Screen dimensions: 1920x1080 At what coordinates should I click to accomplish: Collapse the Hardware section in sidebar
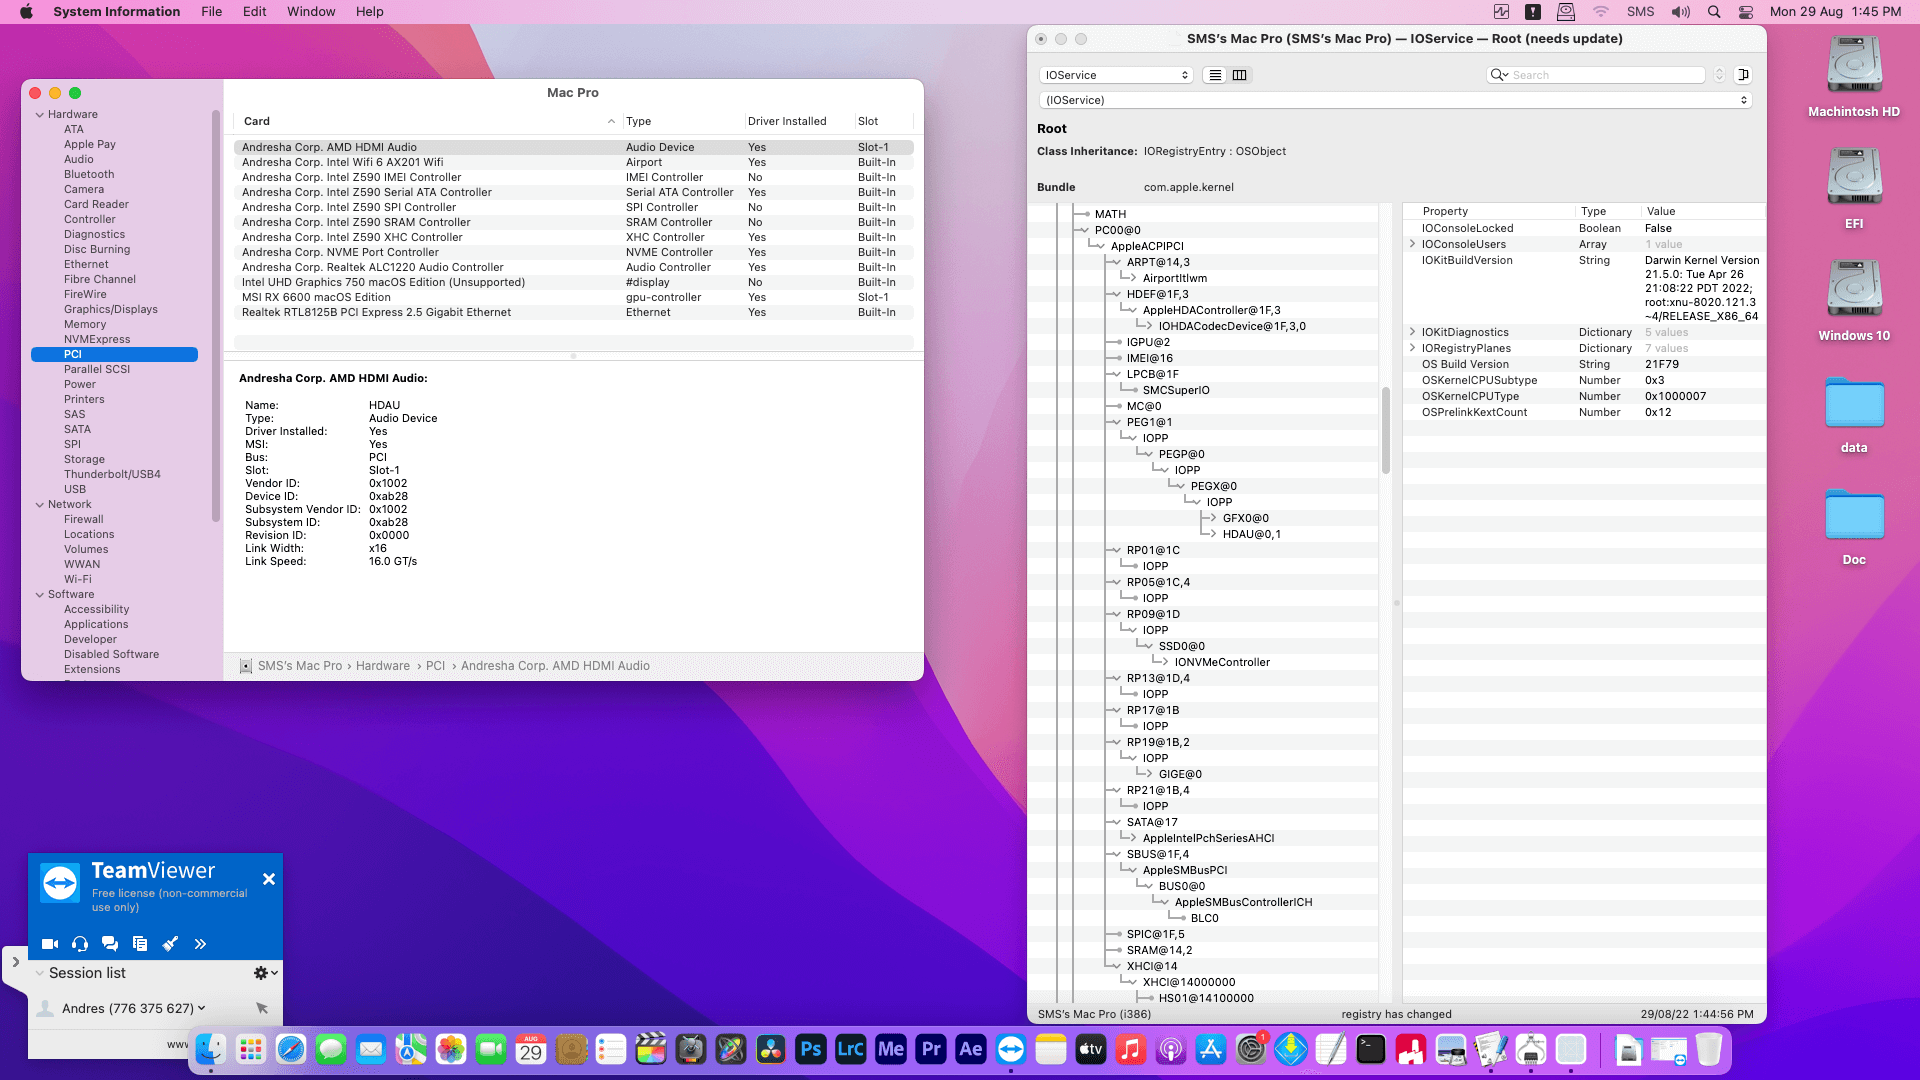click(40, 114)
